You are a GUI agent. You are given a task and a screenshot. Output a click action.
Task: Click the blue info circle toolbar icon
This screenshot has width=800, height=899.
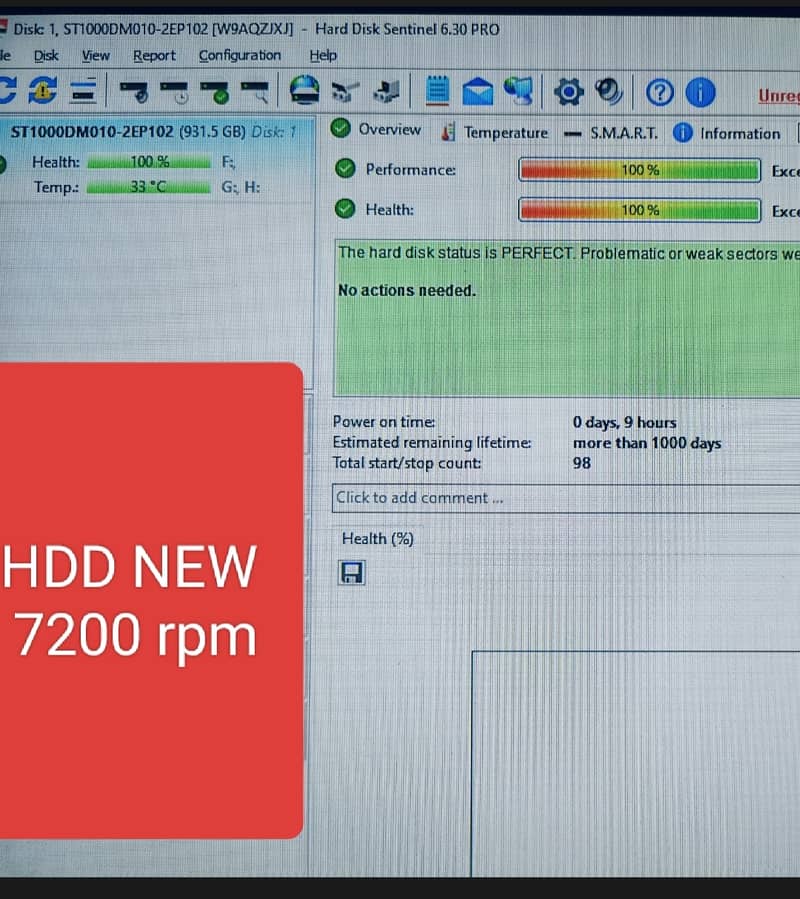pos(700,92)
